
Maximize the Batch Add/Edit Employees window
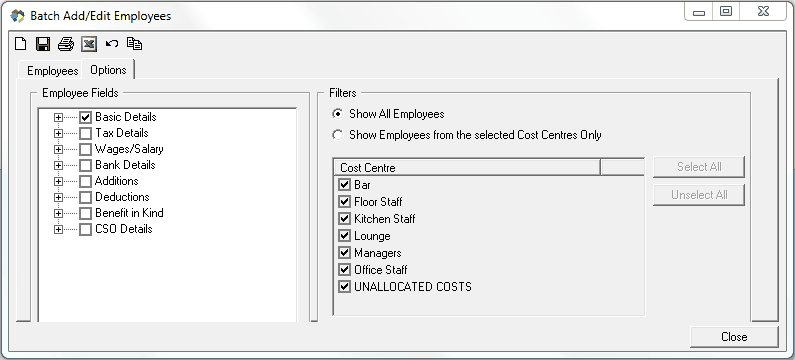click(x=726, y=12)
